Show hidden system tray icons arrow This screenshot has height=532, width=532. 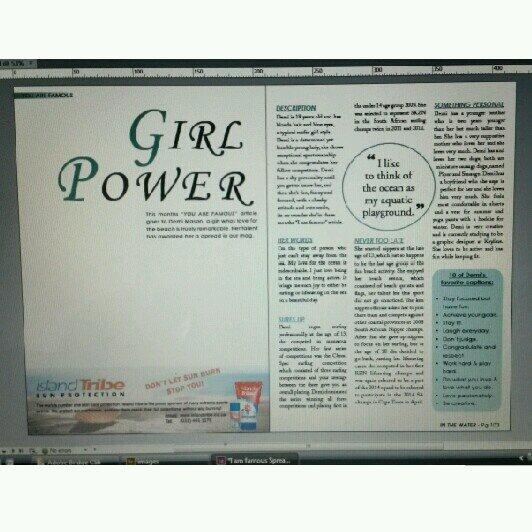click(x=522, y=459)
